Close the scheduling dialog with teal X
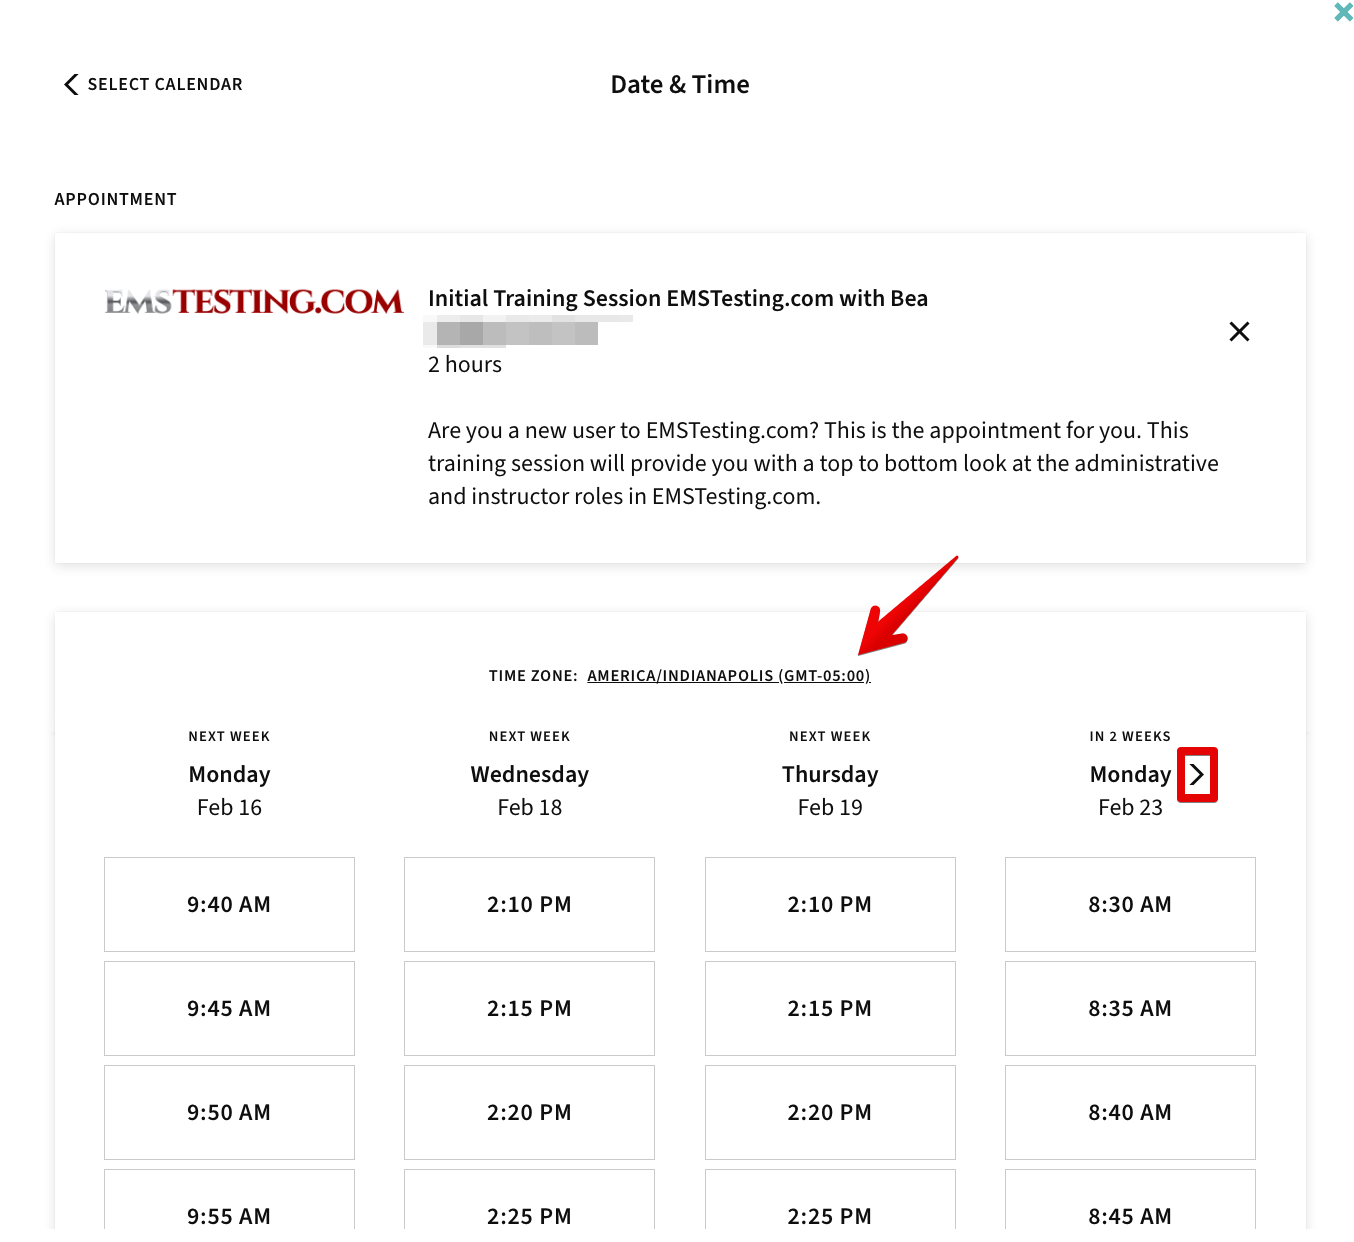This screenshot has height=1242, width=1354. pos(1343,12)
